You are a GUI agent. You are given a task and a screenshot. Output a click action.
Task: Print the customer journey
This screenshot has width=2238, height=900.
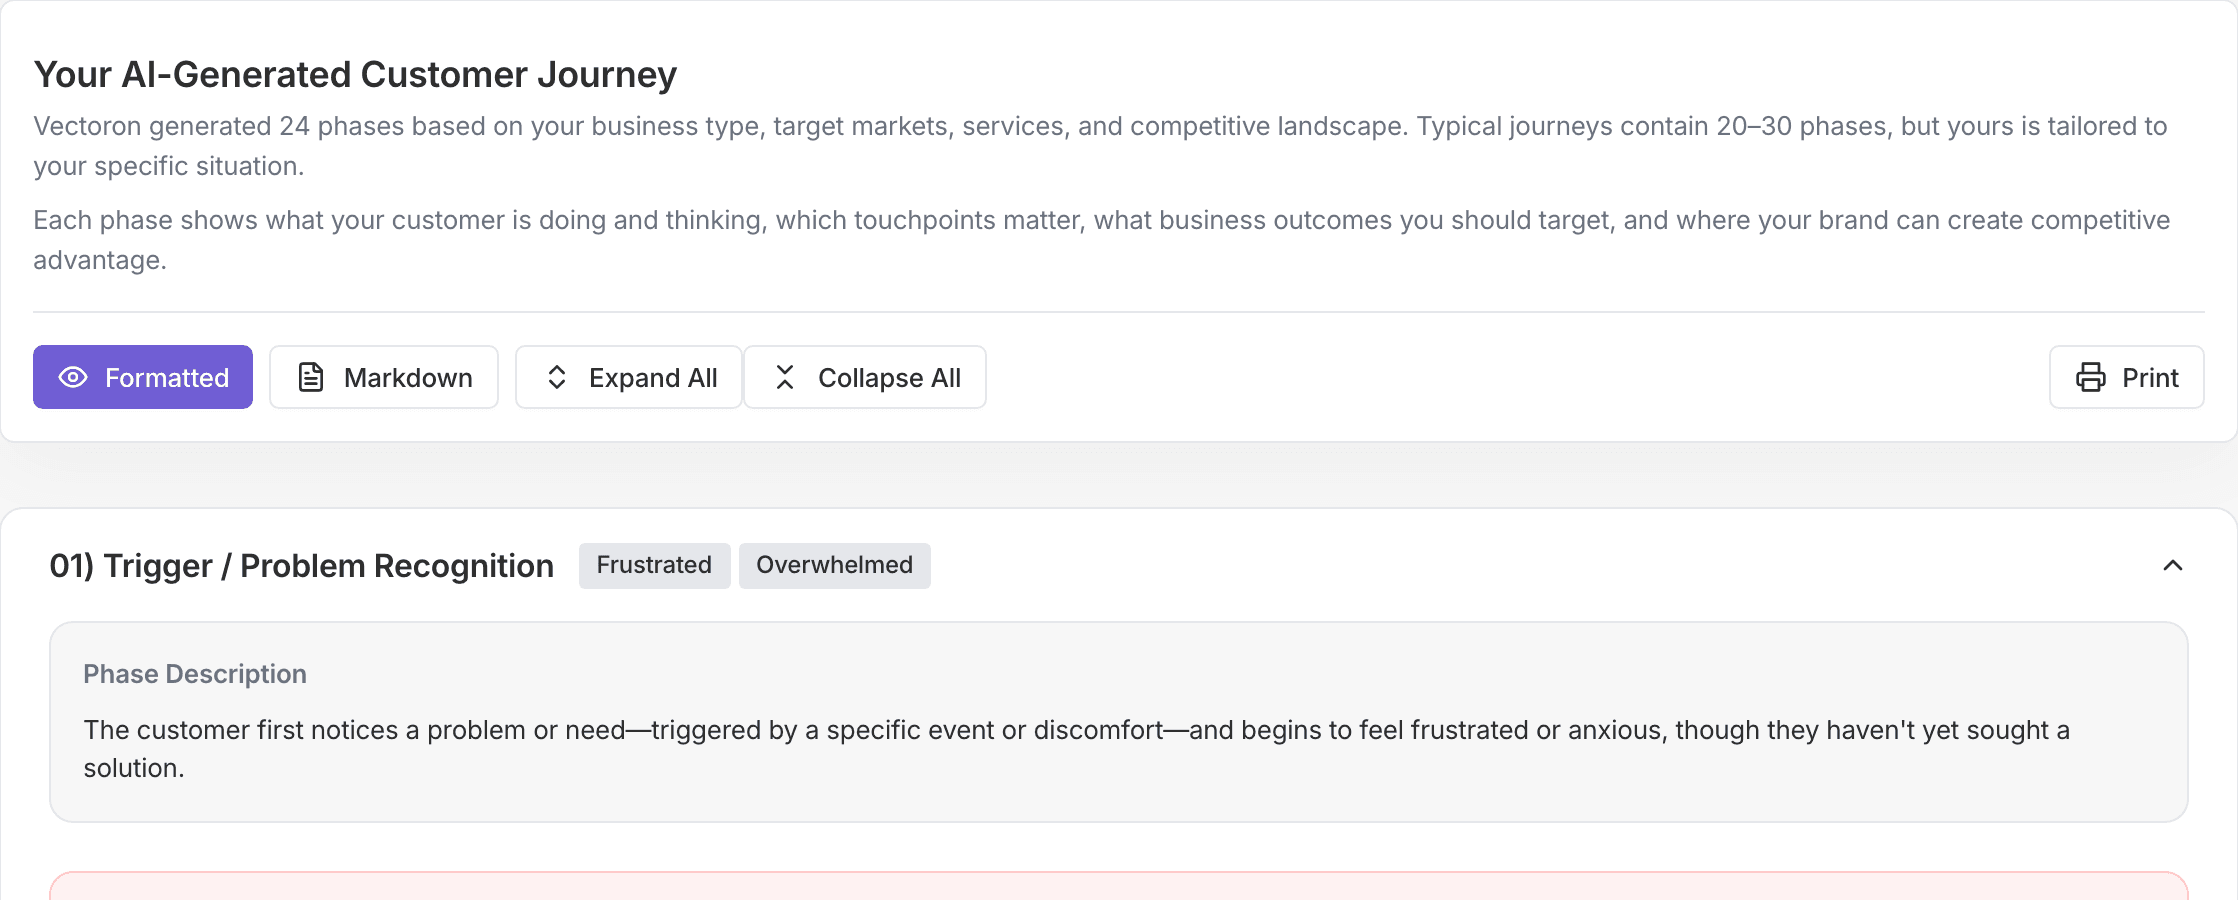pos(2127,377)
